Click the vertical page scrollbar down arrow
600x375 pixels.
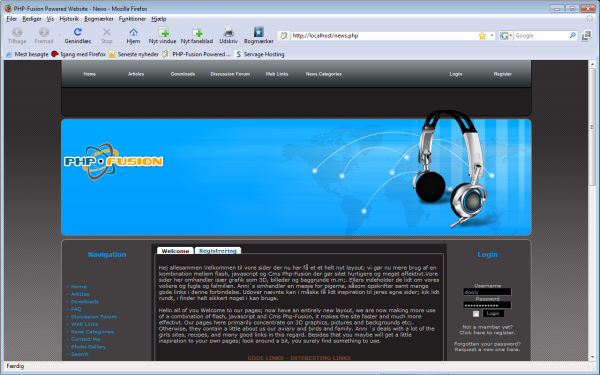coord(592,357)
